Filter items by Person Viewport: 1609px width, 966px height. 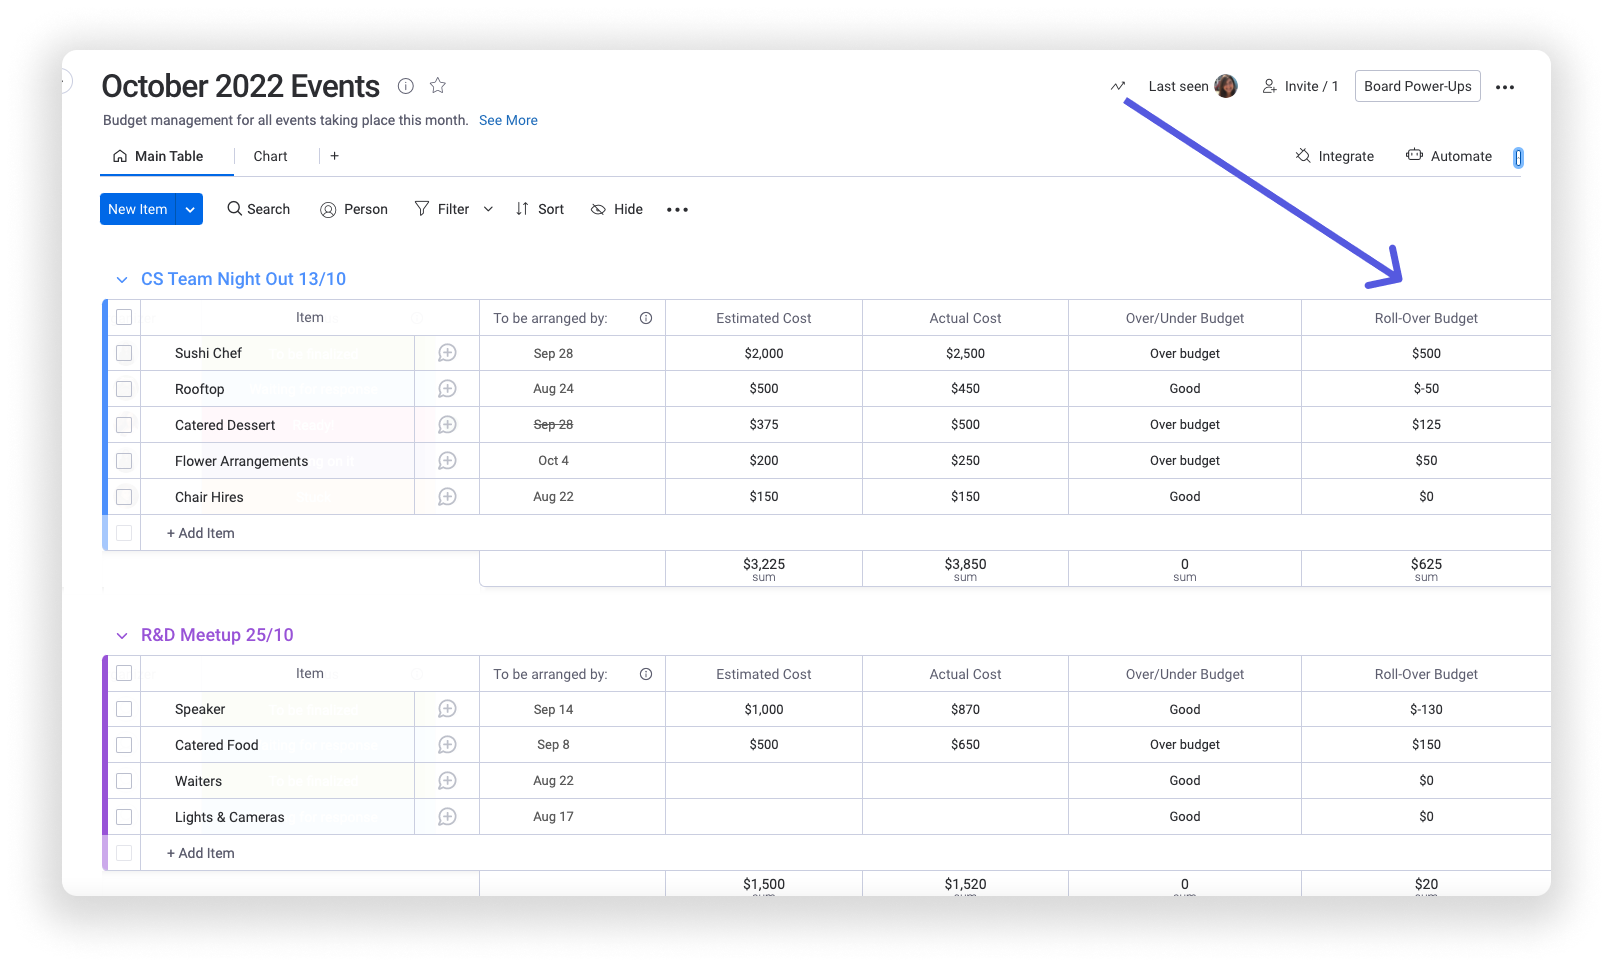click(x=354, y=209)
